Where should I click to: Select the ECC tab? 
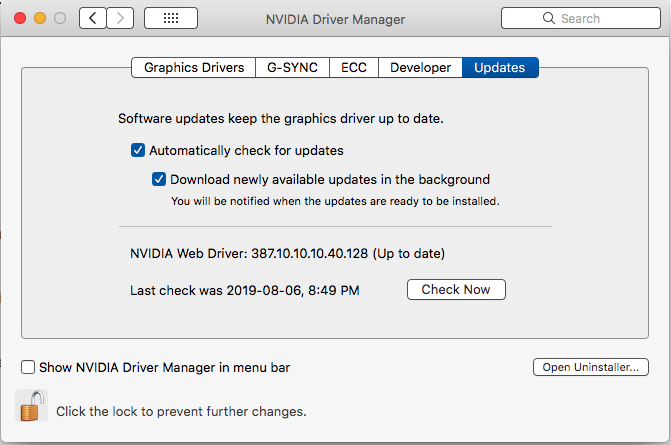coord(354,68)
